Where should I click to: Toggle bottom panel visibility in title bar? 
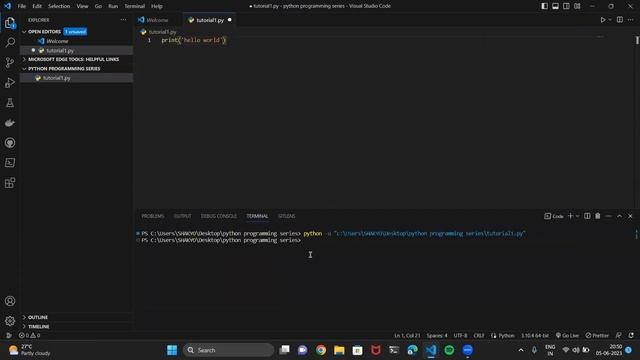point(556,6)
